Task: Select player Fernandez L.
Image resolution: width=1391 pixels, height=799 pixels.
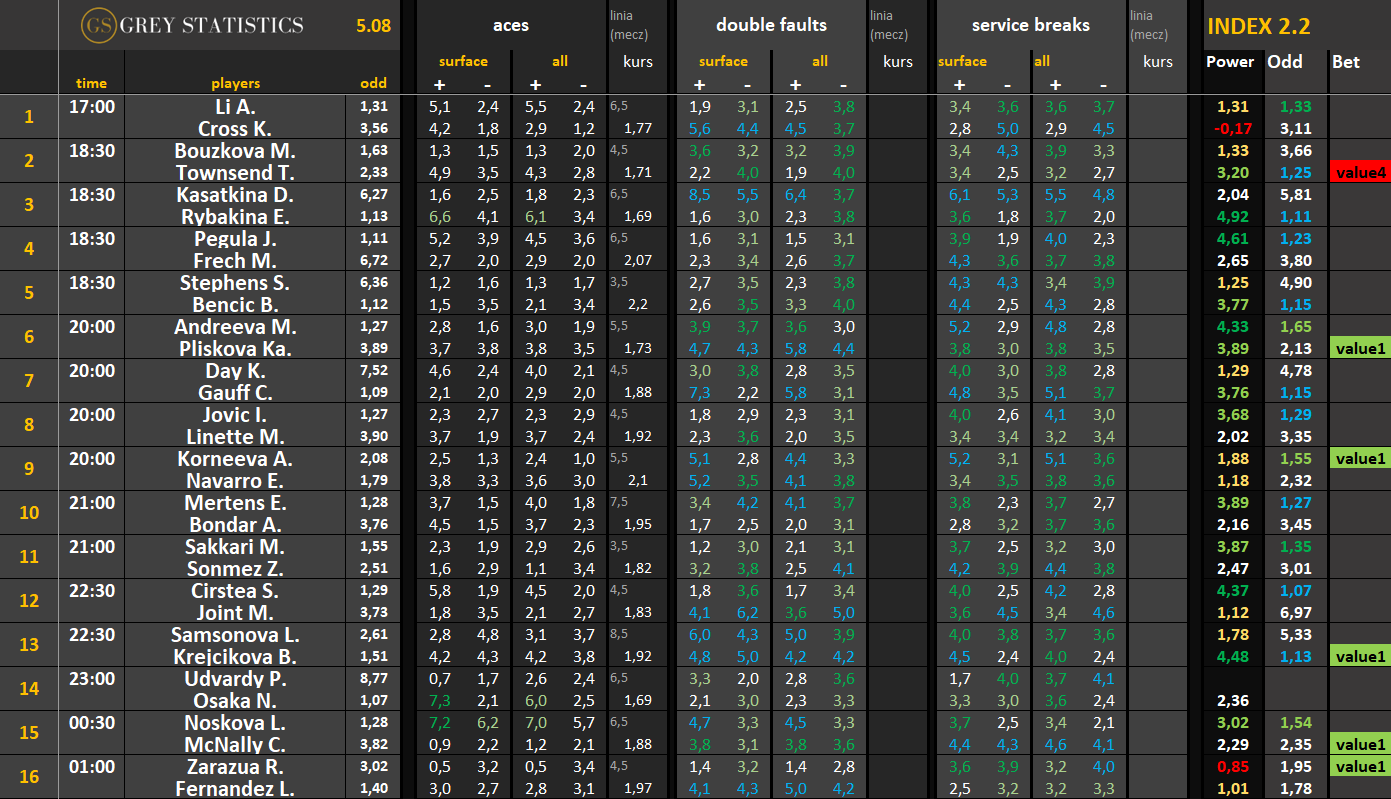Action: tap(235, 788)
